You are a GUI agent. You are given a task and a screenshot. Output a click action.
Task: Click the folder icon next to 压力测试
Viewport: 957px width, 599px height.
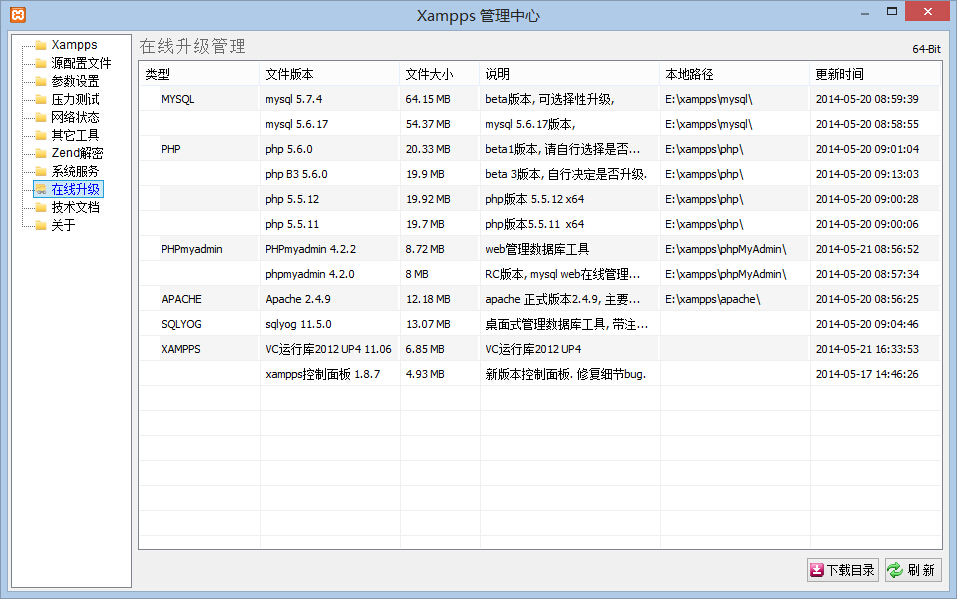pyautogui.click(x=41, y=99)
